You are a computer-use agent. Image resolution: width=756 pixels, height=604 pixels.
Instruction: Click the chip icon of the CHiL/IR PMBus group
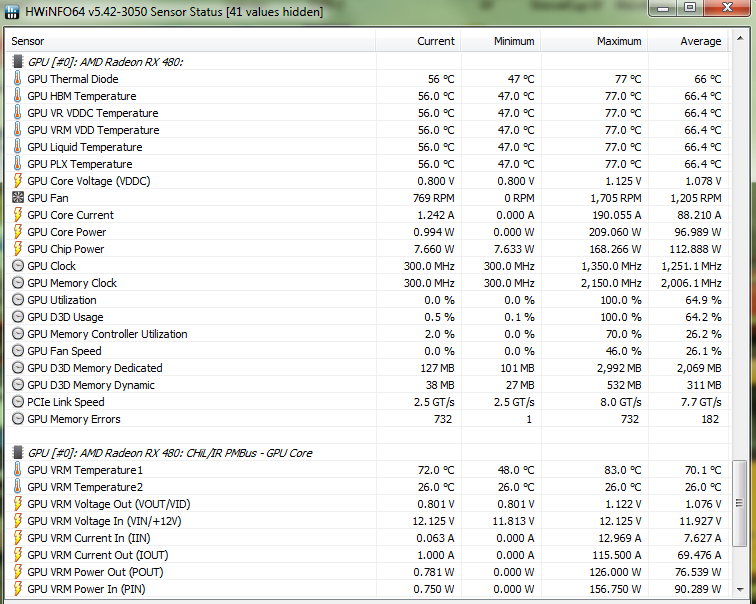(x=18, y=452)
